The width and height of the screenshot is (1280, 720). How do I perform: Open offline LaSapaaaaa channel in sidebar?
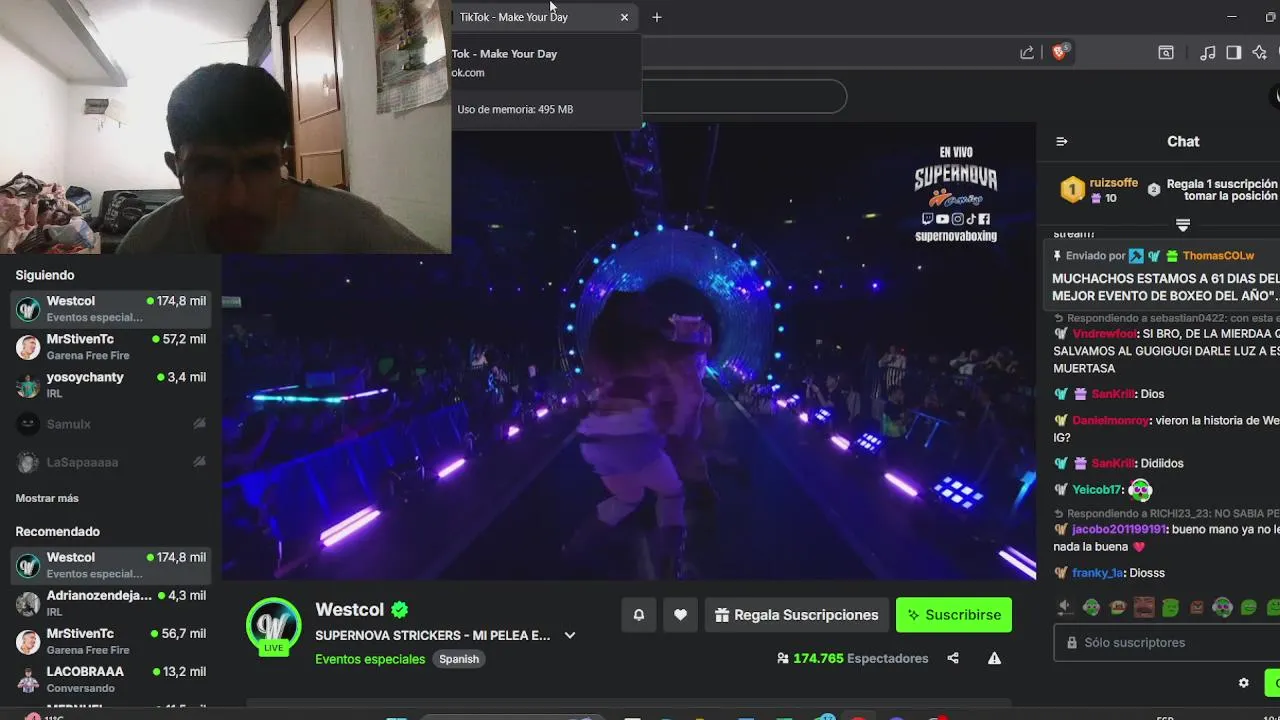pos(110,462)
